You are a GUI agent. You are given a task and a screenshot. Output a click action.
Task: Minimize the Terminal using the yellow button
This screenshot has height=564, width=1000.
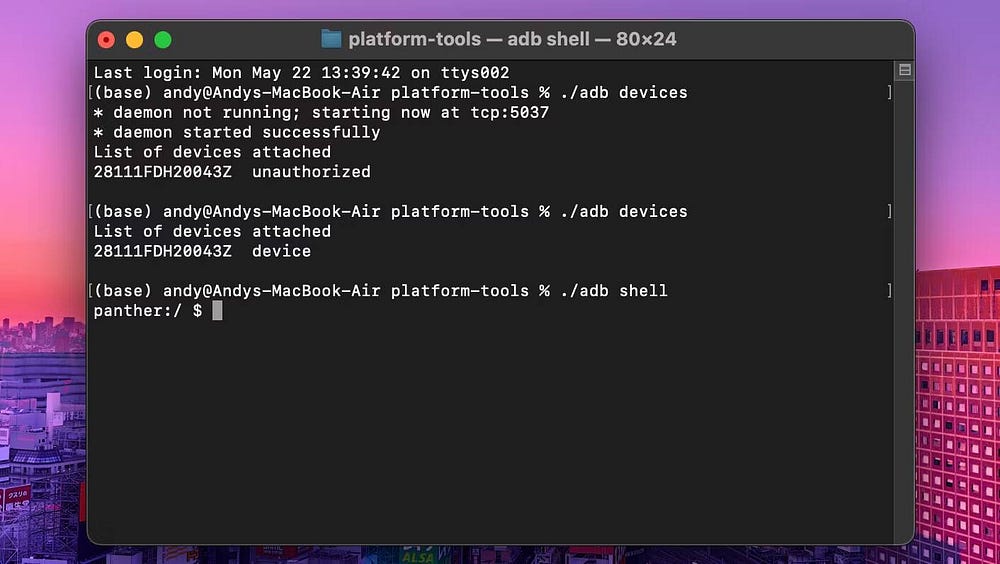(134, 40)
